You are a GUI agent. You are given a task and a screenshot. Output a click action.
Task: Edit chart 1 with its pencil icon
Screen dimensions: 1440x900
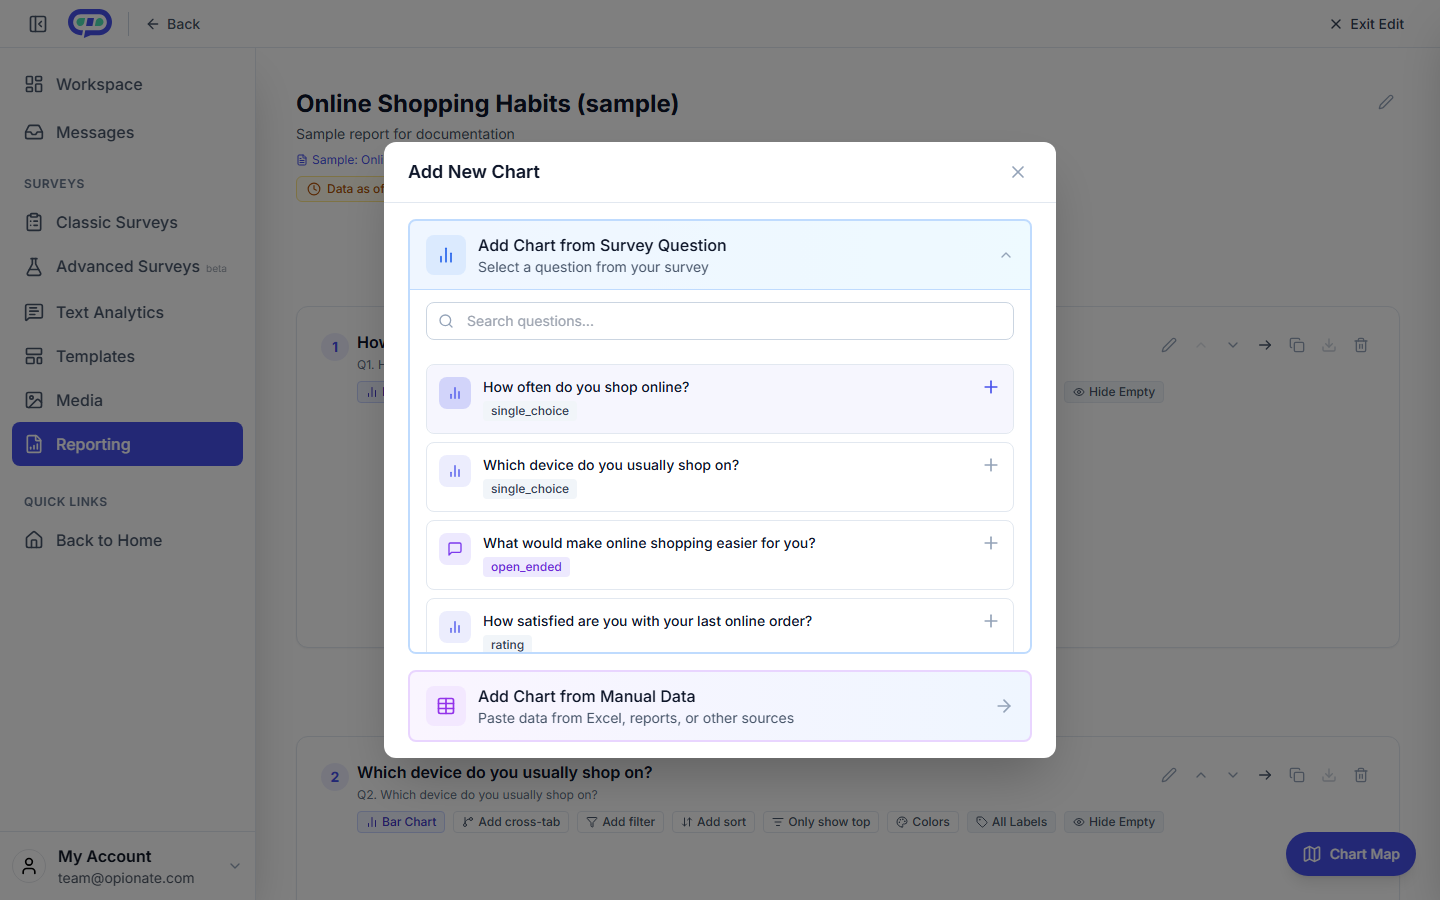click(x=1169, y=345)
